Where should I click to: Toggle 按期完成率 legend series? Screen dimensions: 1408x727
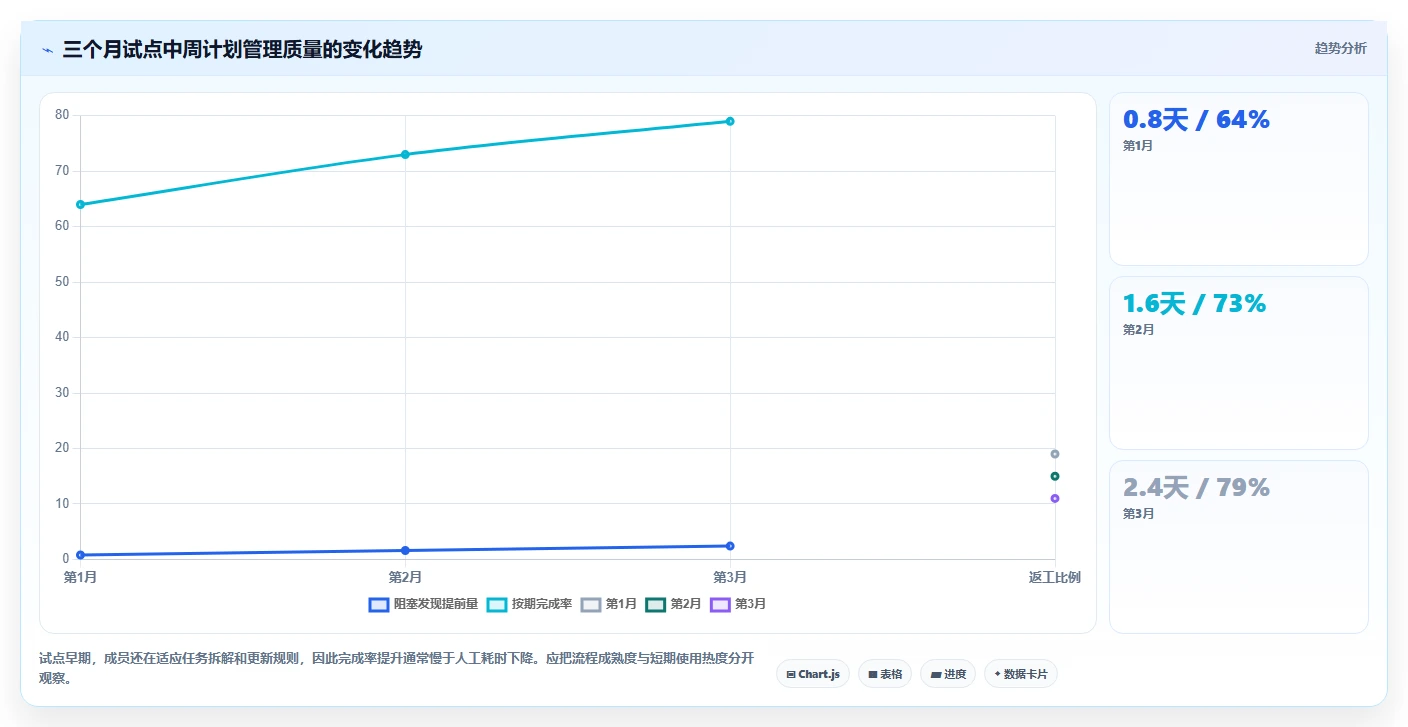coord(530,604)
